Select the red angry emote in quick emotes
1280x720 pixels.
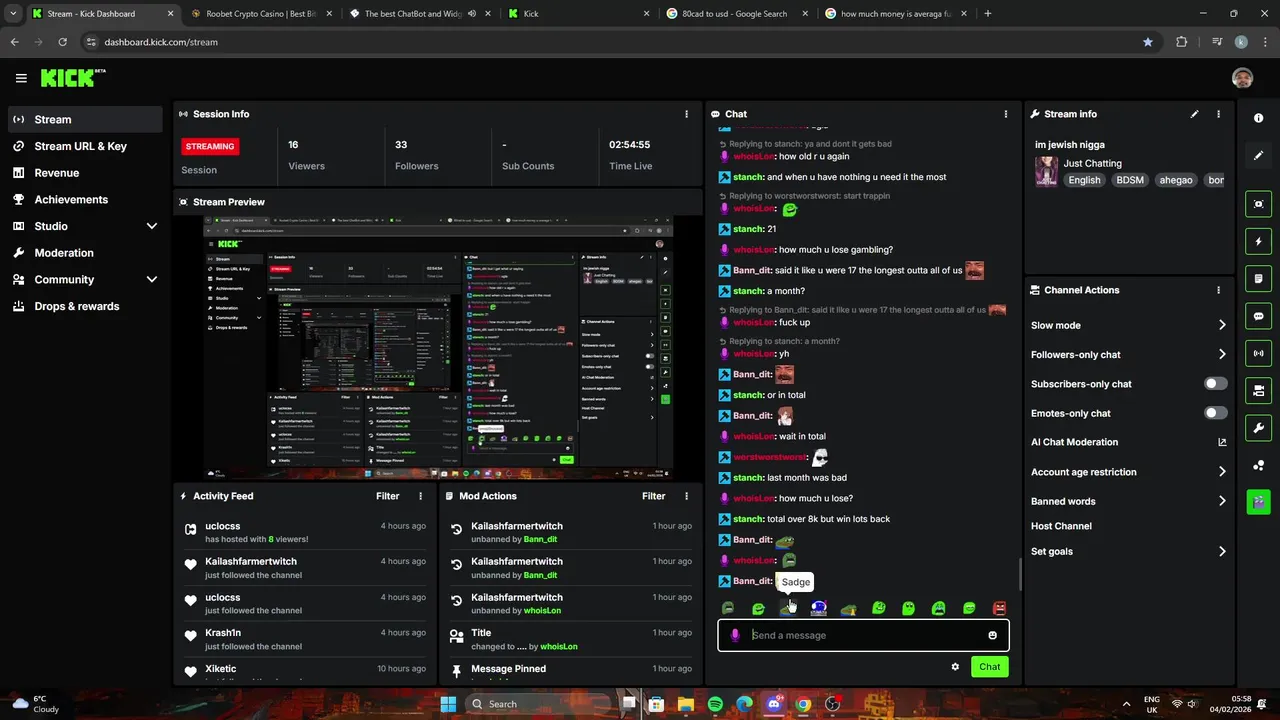coord(999,608)
